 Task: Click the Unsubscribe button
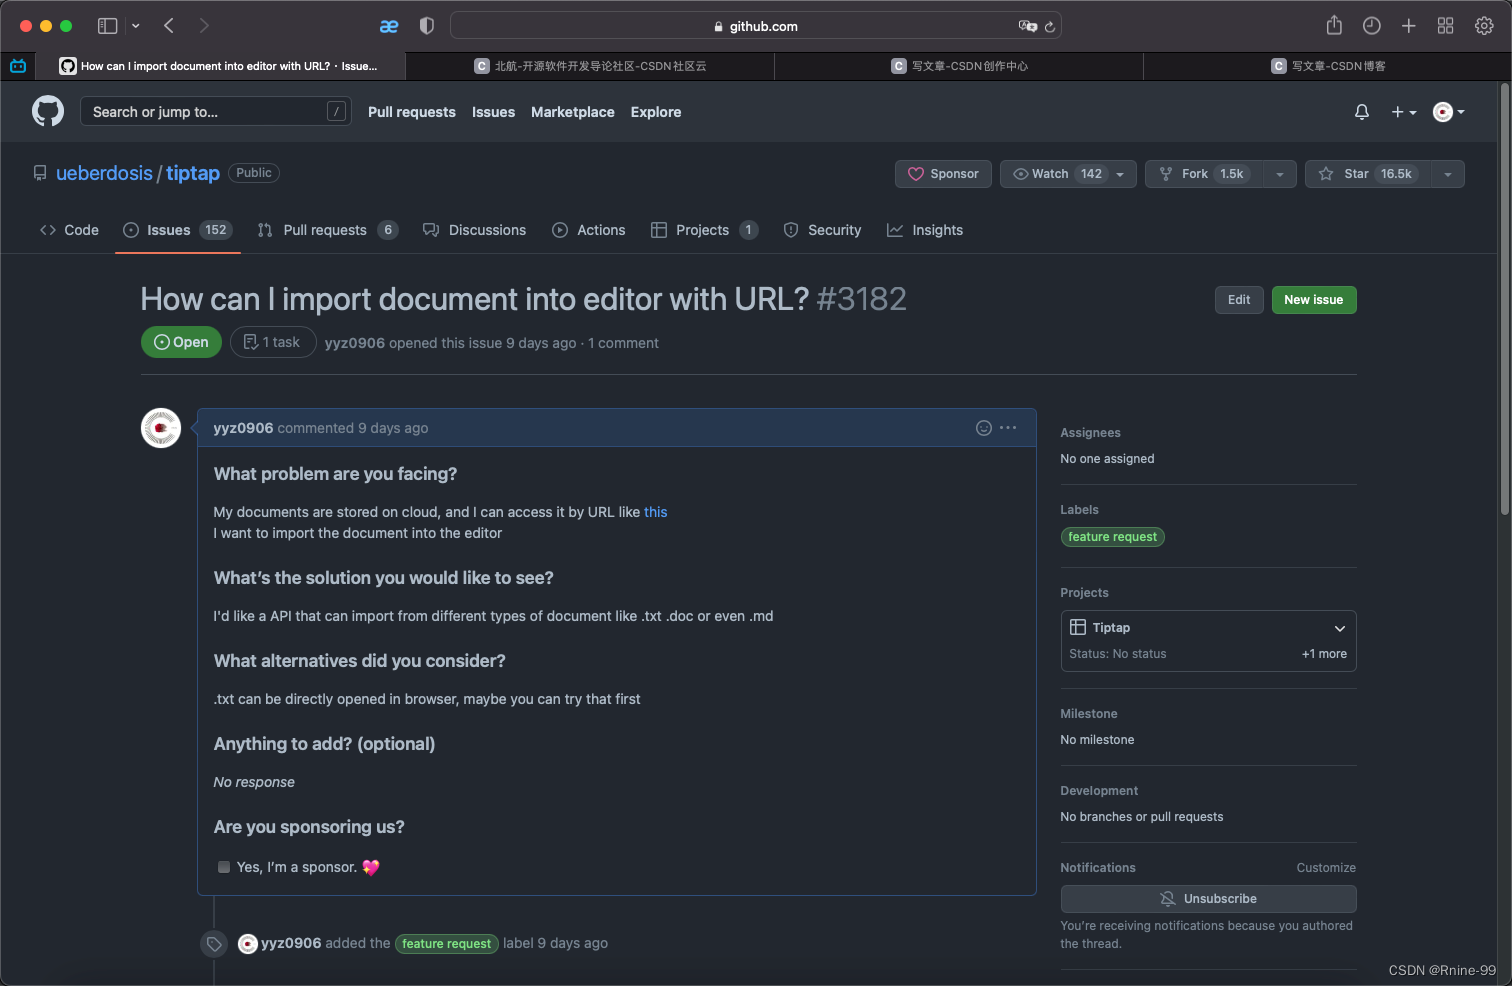coord(1208,899)
